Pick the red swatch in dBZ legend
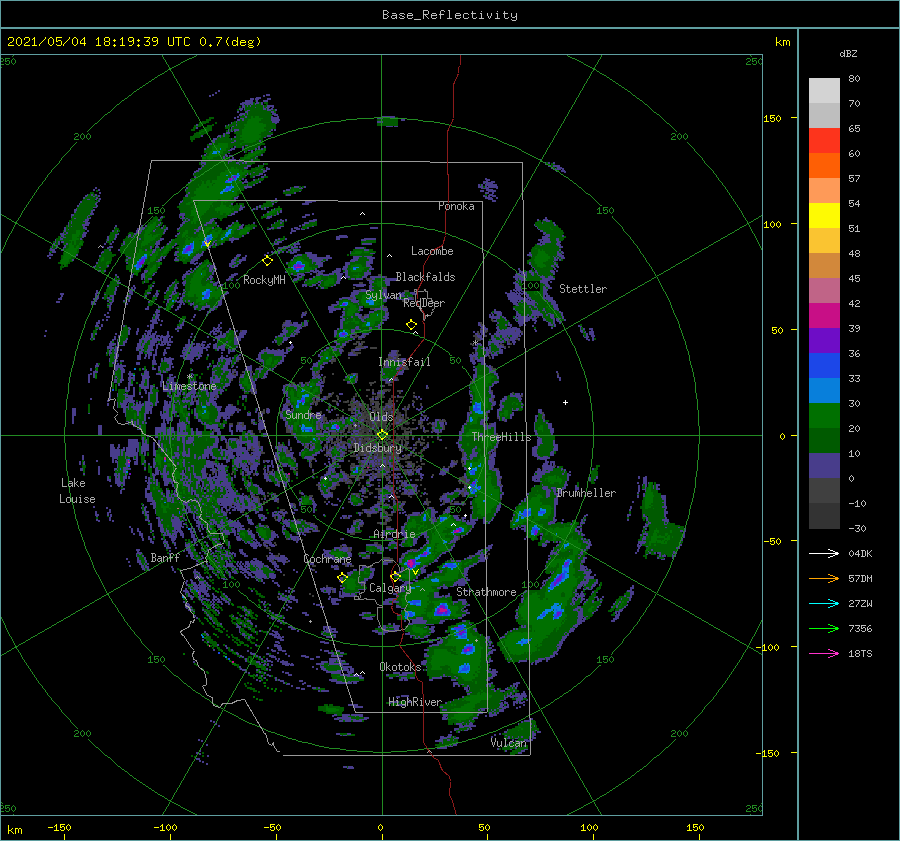 (x=824, y=141)
